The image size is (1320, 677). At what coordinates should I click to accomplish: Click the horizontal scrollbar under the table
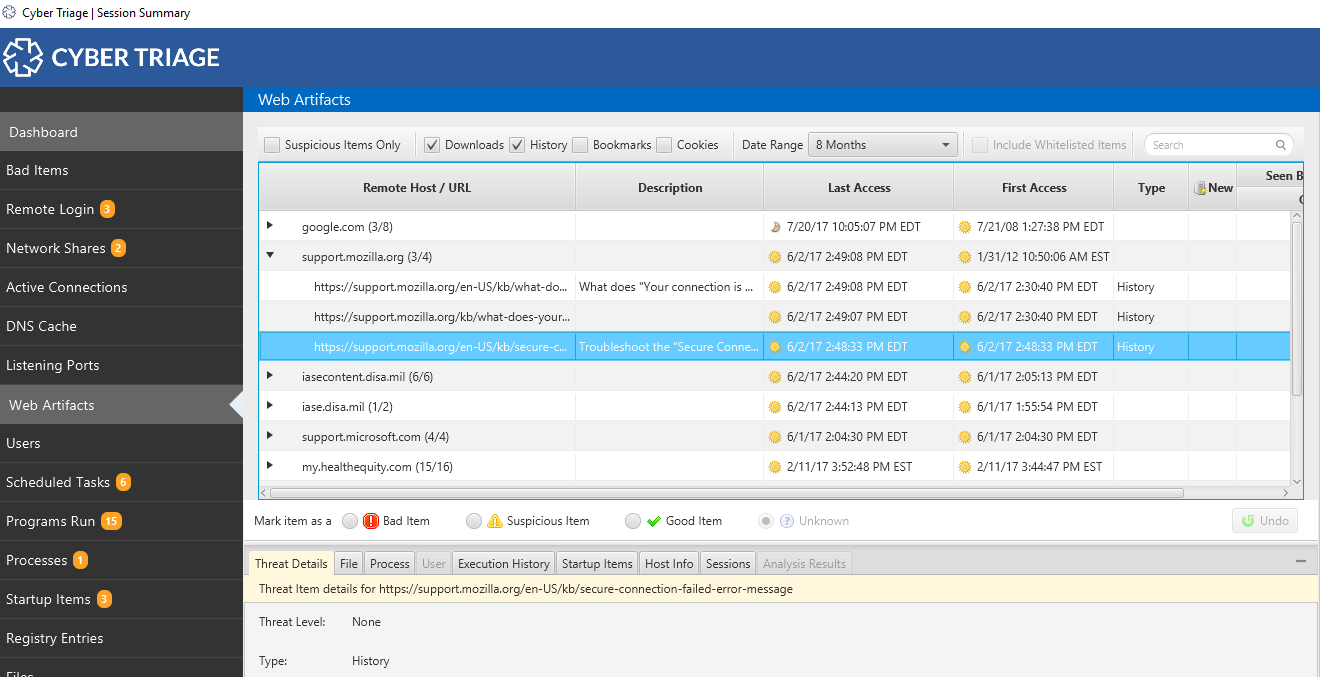[x=726, y=493]
